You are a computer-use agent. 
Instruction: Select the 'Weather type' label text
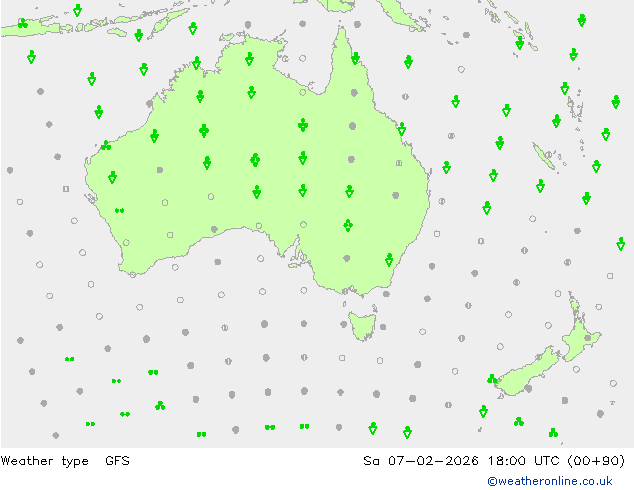point(44,460)
